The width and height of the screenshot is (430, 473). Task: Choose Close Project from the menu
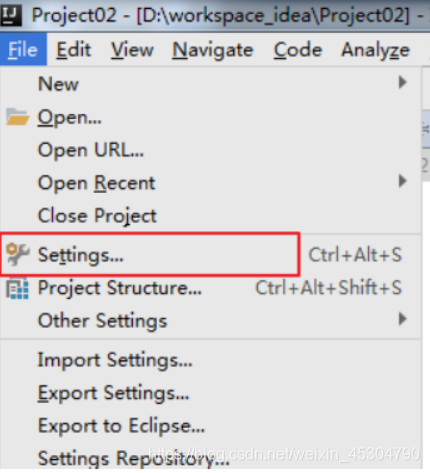211,216
